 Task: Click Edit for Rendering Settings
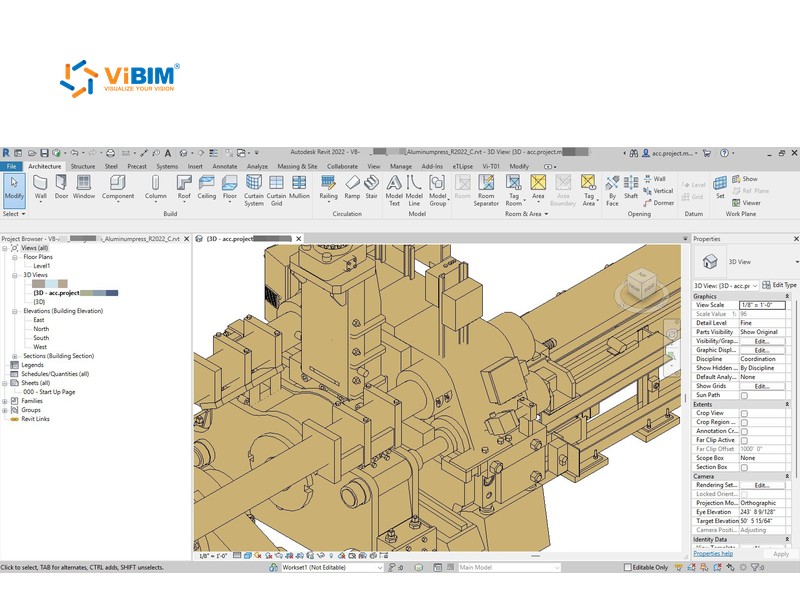762,485
